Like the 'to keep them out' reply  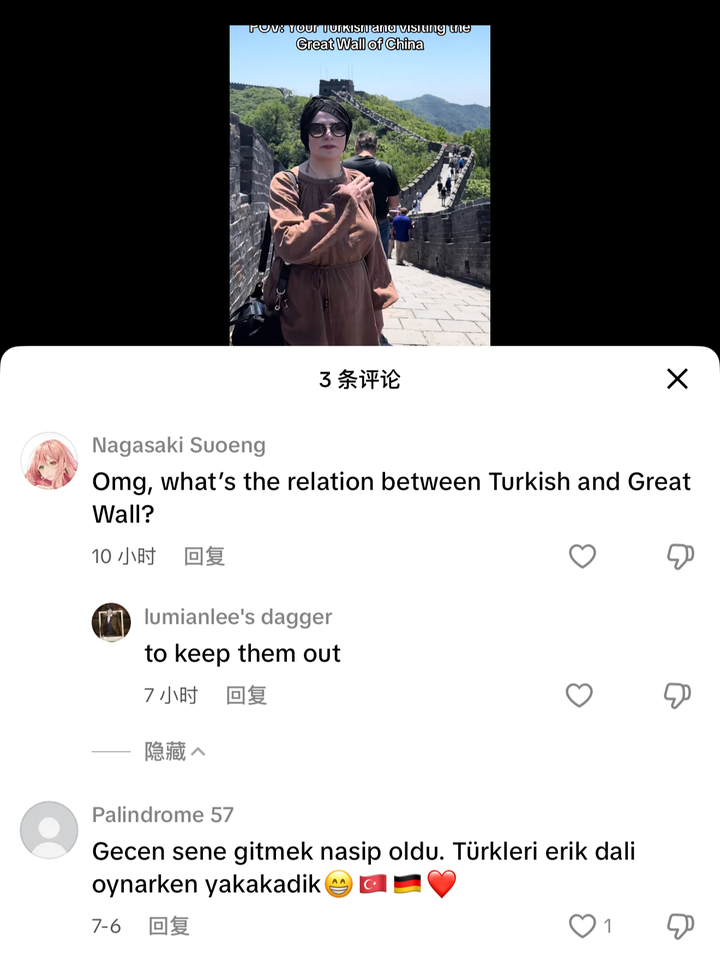579,695
